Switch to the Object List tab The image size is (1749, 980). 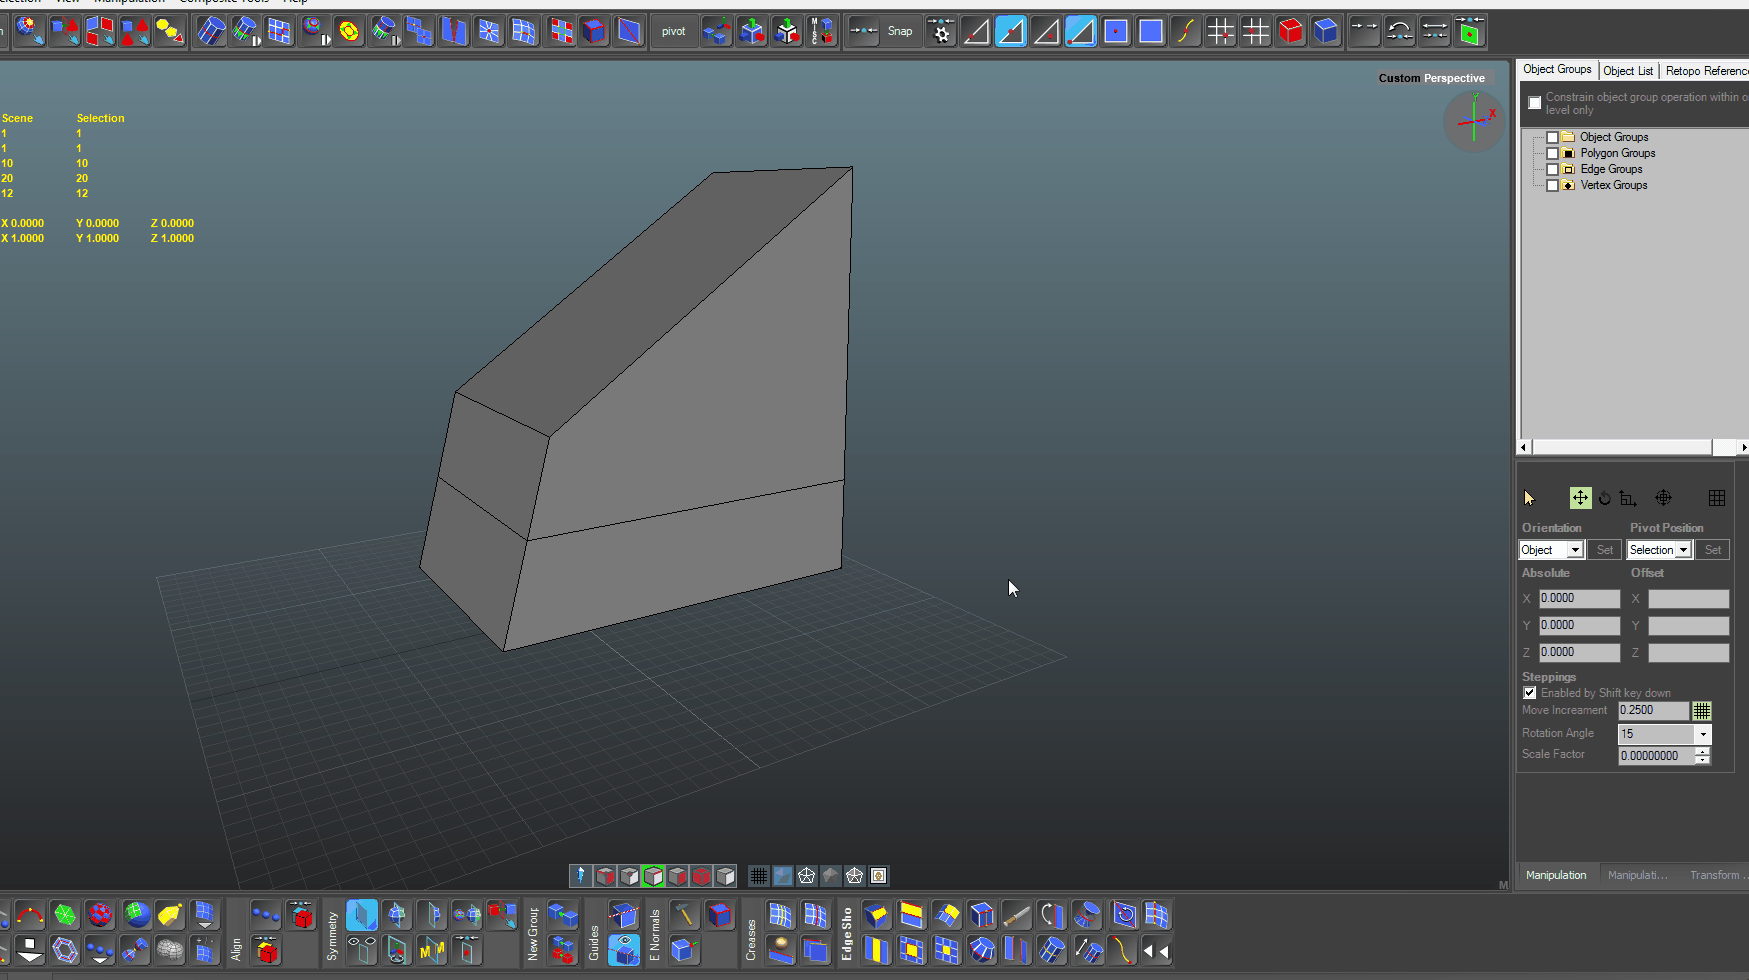[x=1628, y=71]
